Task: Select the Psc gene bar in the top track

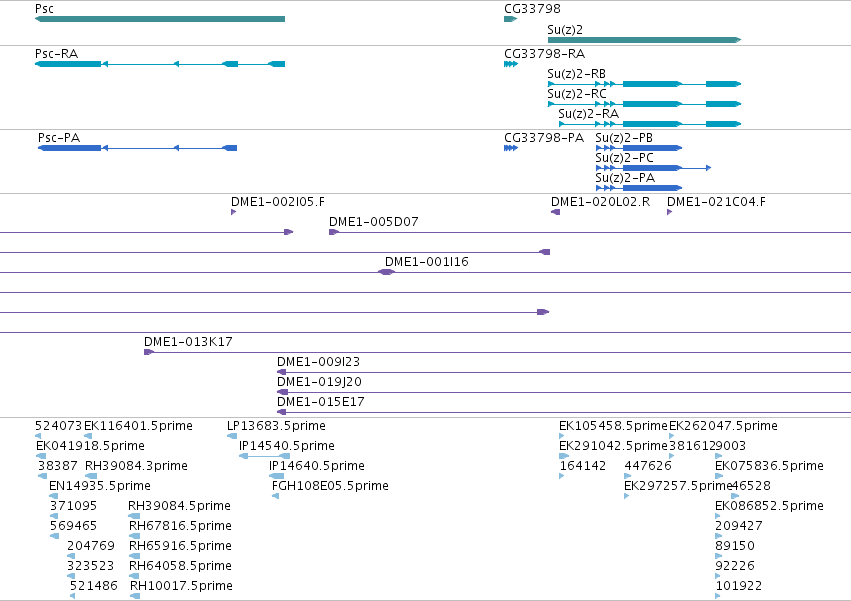Action: click(160, 19)
